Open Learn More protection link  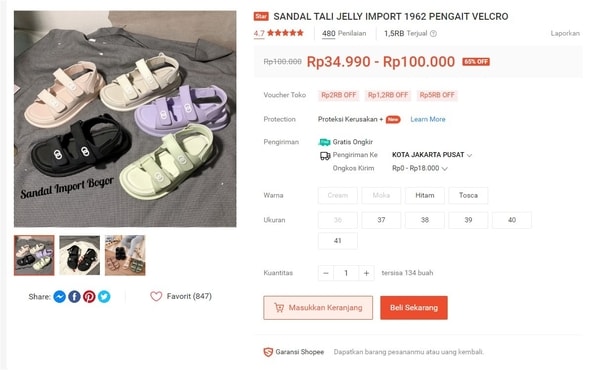pos(428,119)
